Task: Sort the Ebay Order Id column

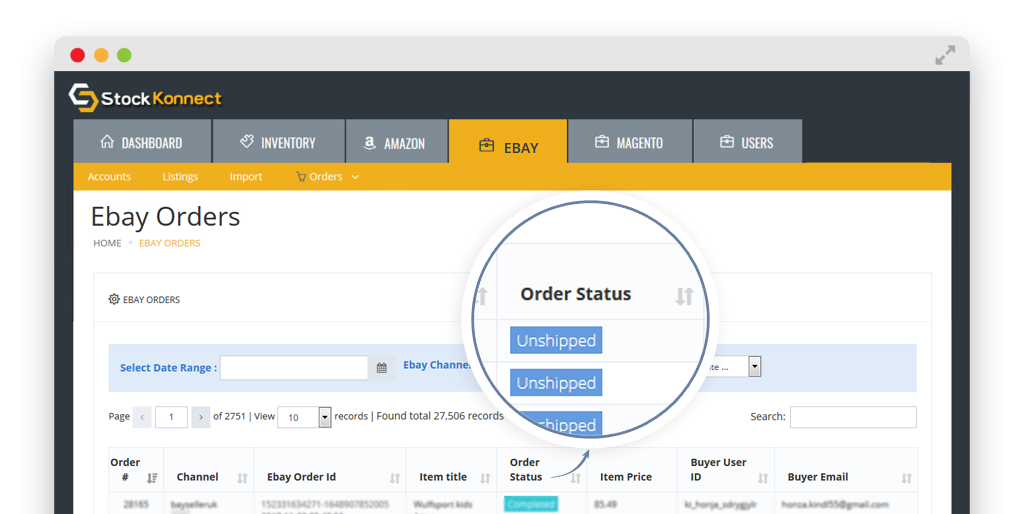Action: point(395,478)
